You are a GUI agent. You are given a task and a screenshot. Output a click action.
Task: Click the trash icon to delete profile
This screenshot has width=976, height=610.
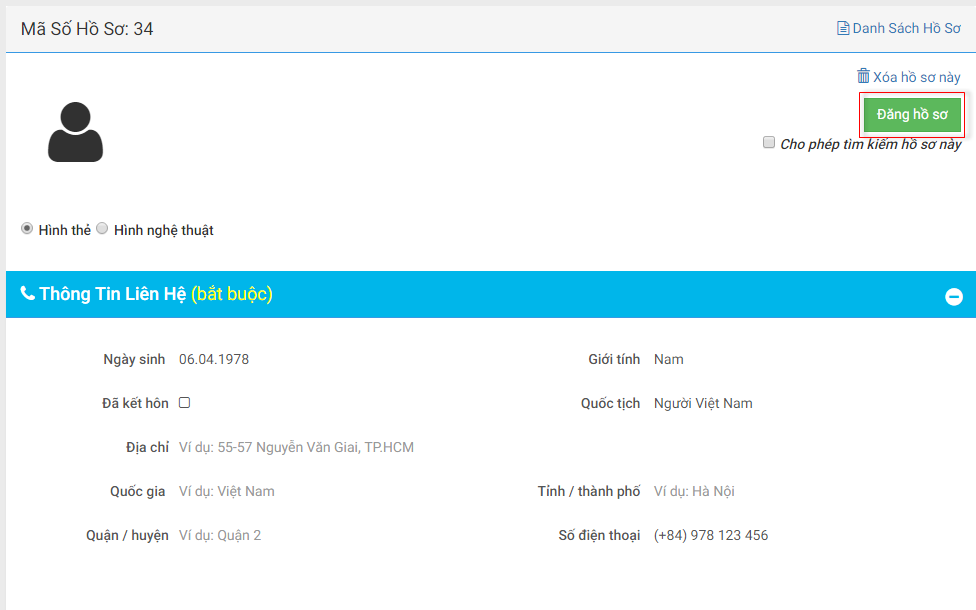[x=863, y=76]
